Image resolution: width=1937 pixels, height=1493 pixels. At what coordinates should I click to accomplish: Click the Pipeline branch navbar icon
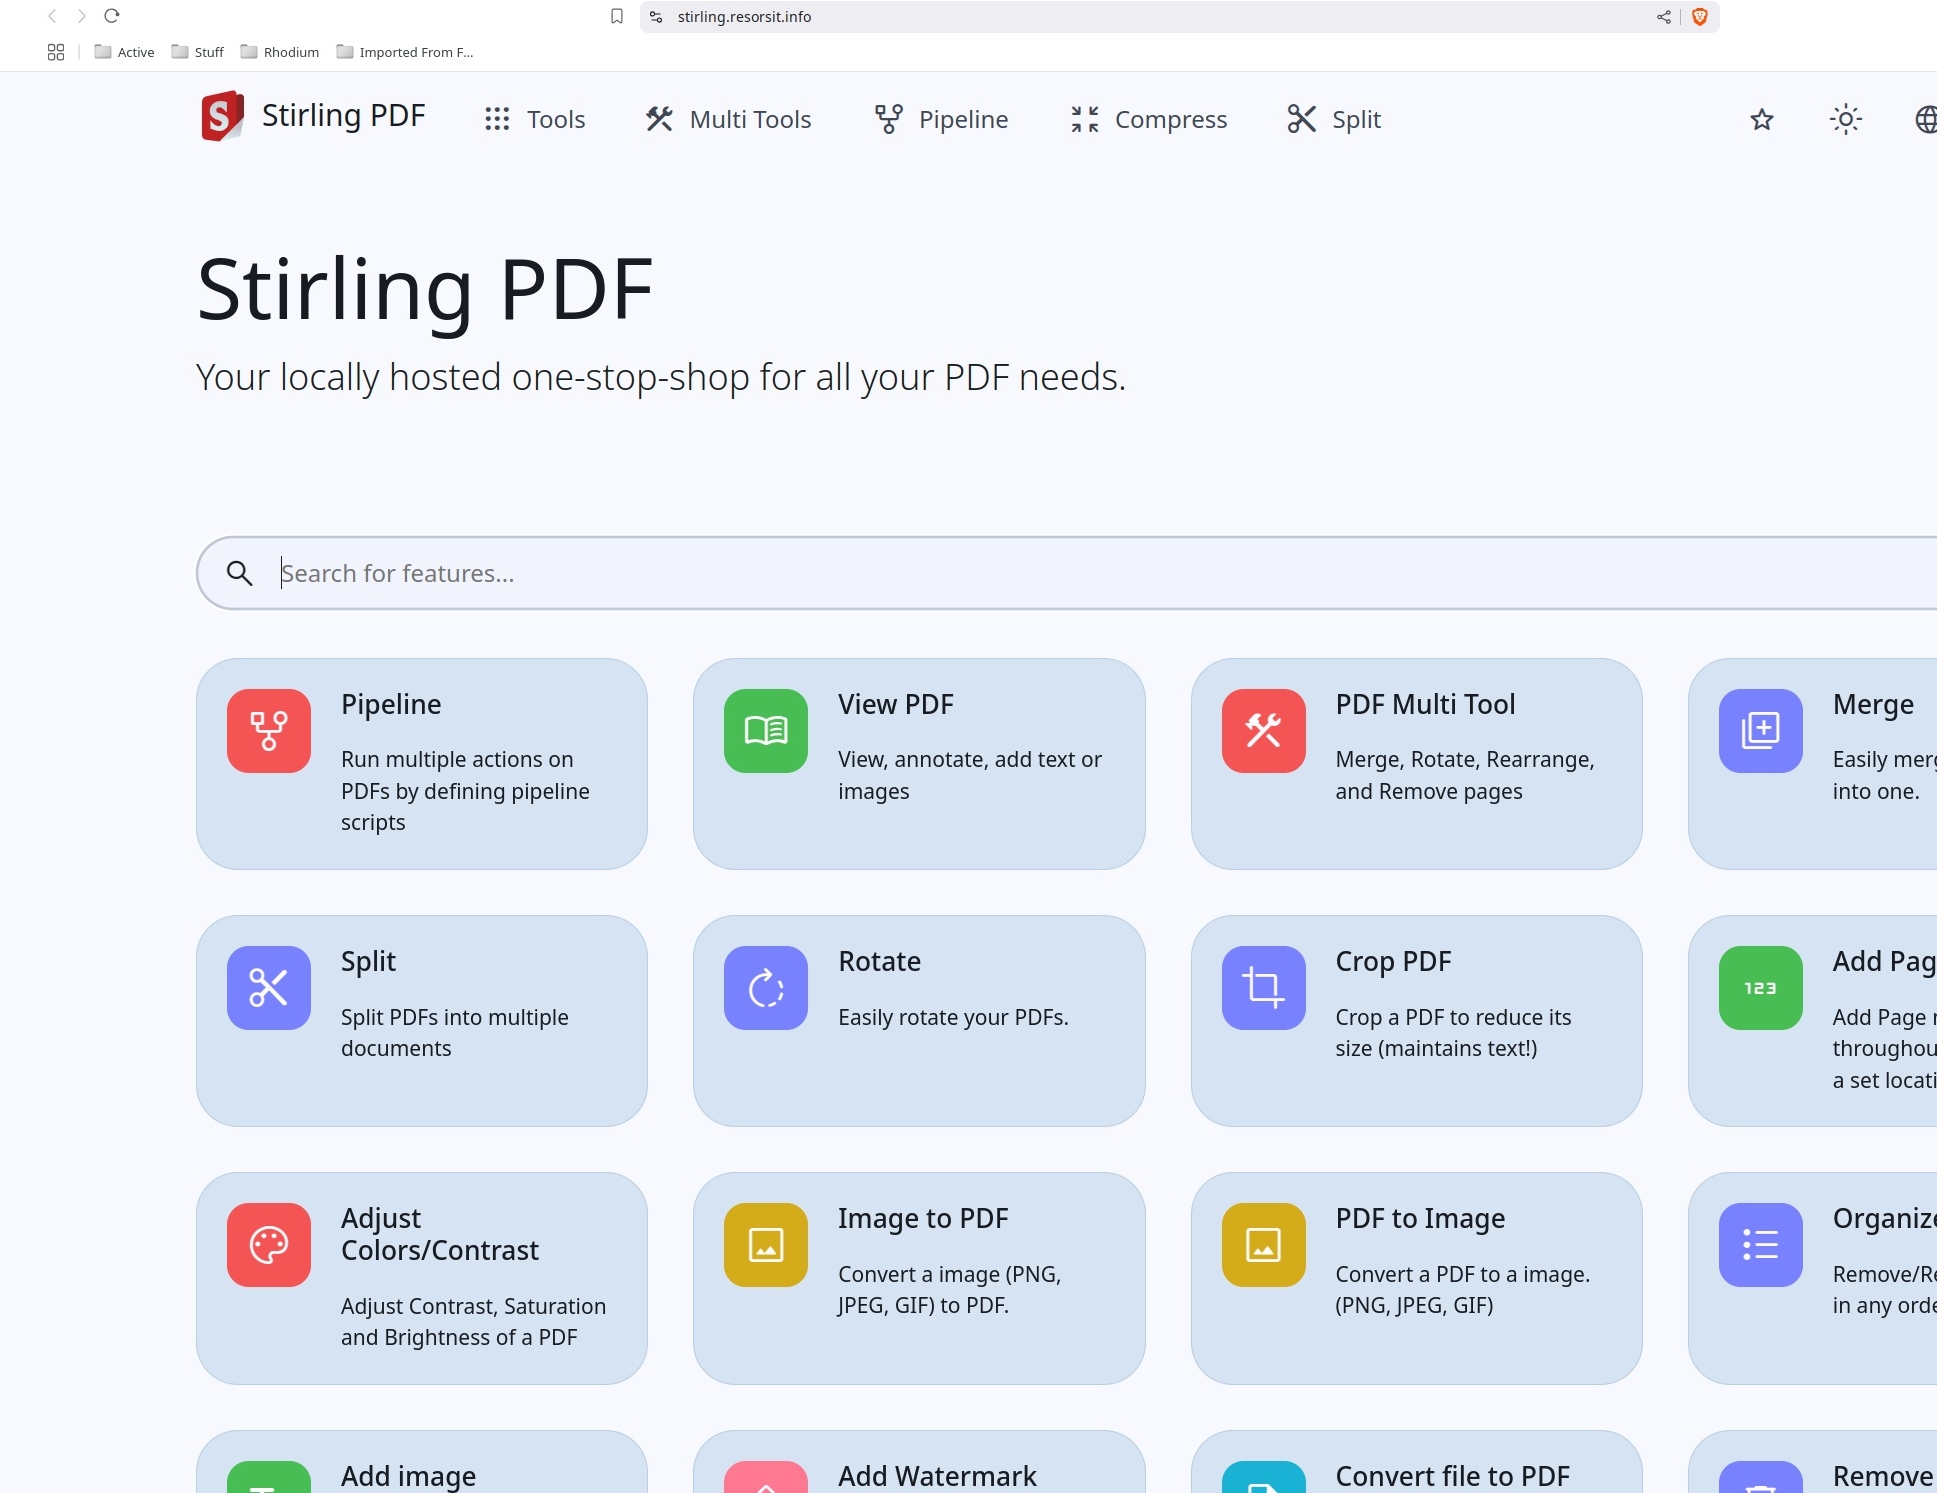[888, 119]
